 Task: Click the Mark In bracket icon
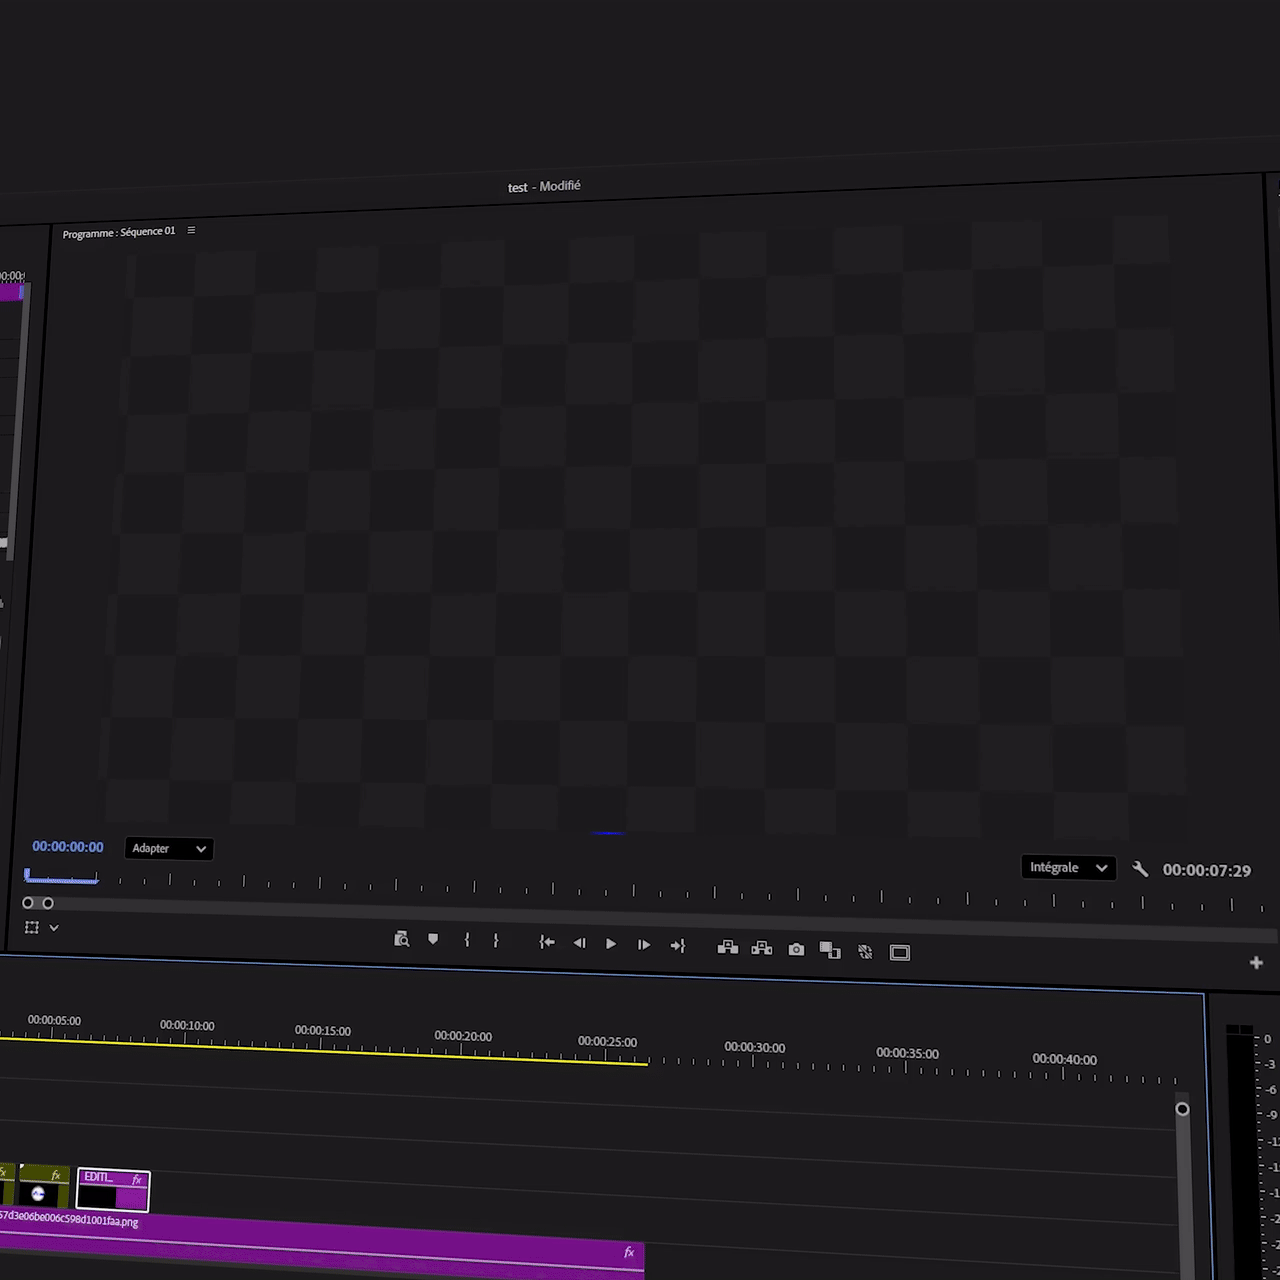[467, 940]
